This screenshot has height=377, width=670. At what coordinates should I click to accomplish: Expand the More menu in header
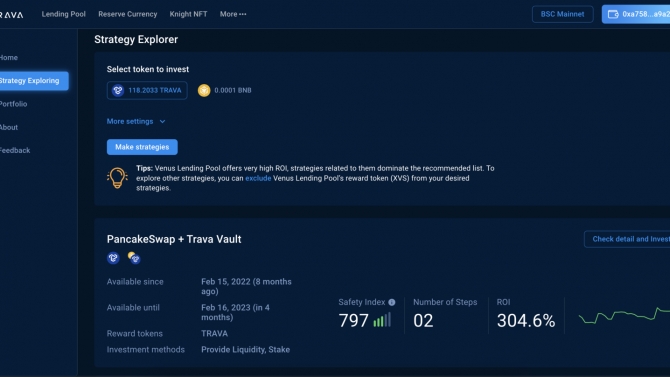pos(233,14)
